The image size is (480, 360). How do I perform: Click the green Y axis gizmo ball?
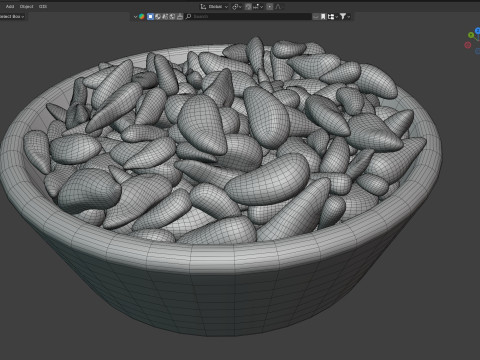471,35
